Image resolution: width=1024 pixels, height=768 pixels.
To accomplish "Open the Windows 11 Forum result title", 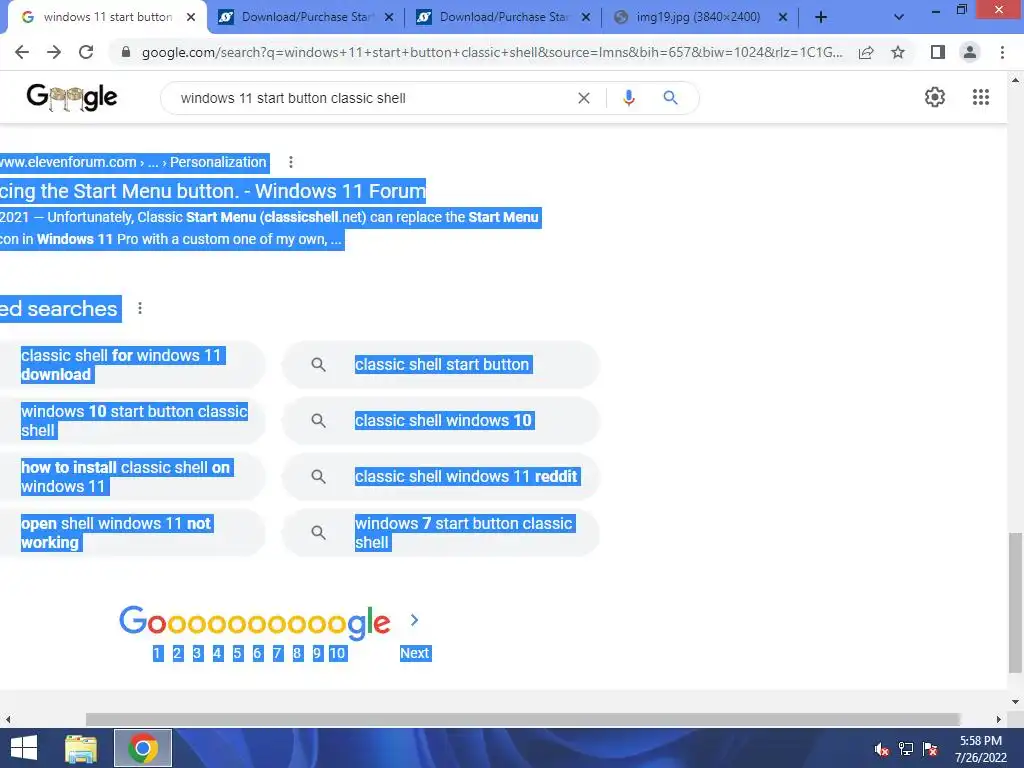I will click(x=213, y=191).
